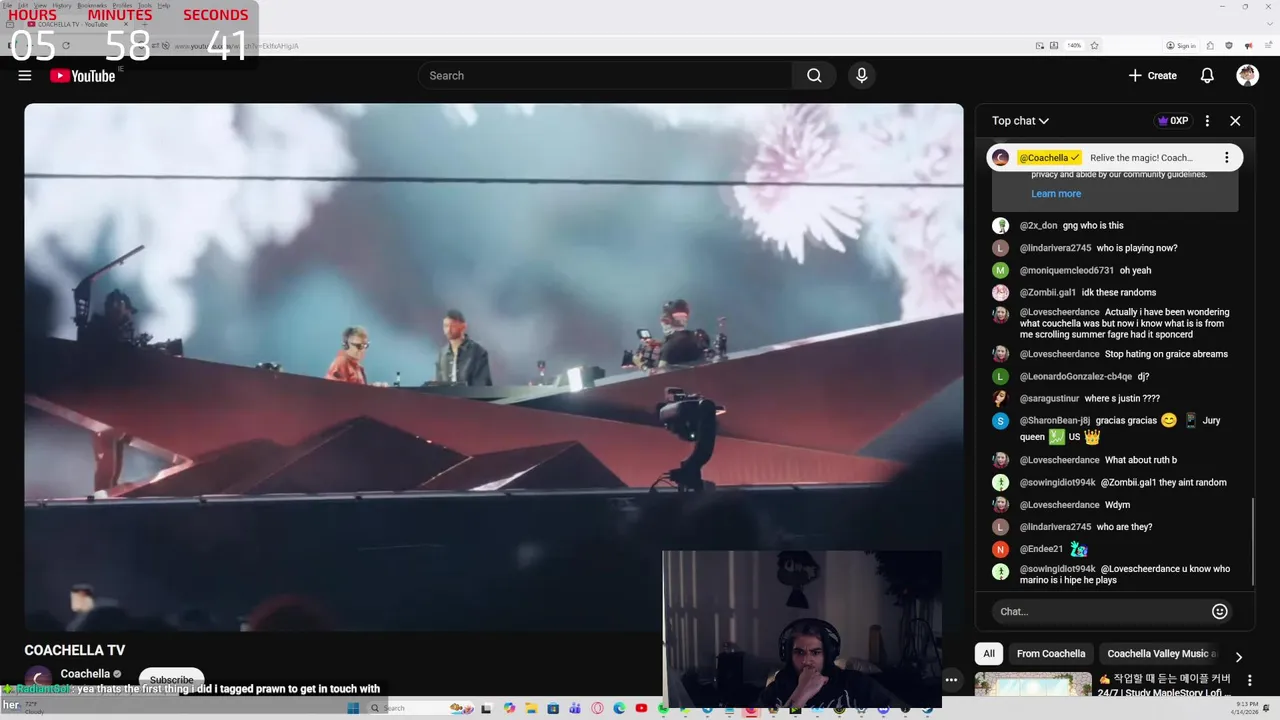Click the @Endee21 chat username
1280x720 pixels.
pyautogui.click(x=1041, y=549)
